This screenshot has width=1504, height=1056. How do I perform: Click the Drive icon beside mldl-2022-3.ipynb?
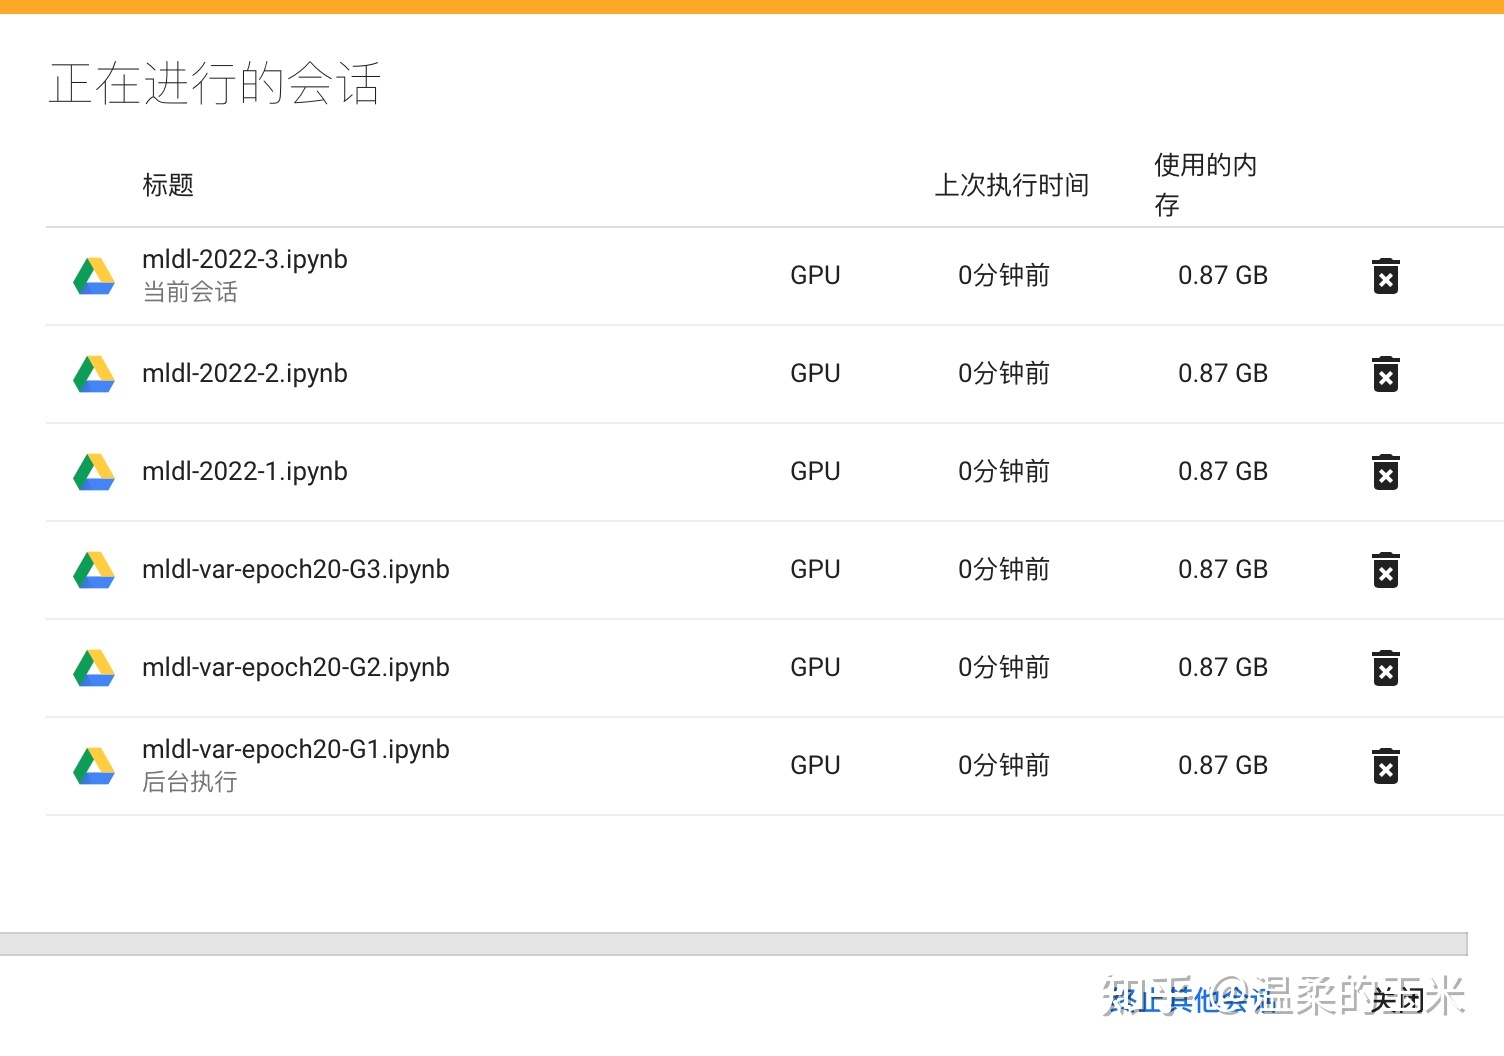pyautogui.click(x=92, y=276)
